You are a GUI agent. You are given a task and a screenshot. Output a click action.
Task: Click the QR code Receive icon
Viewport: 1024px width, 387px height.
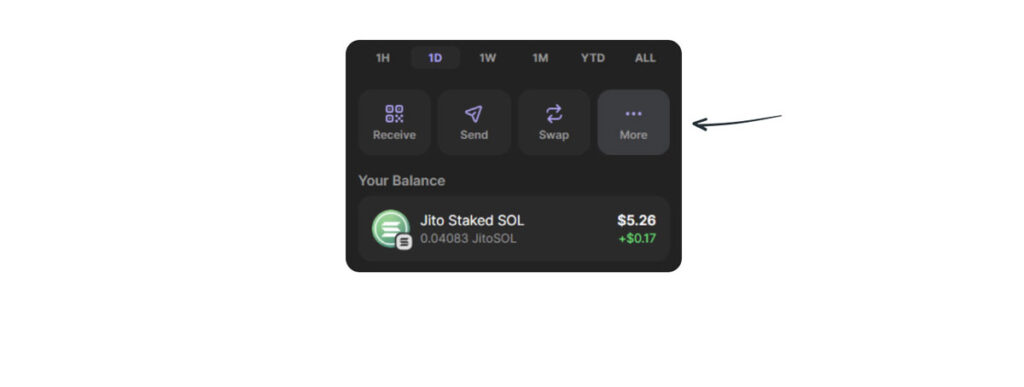click(x=394, y=114)
